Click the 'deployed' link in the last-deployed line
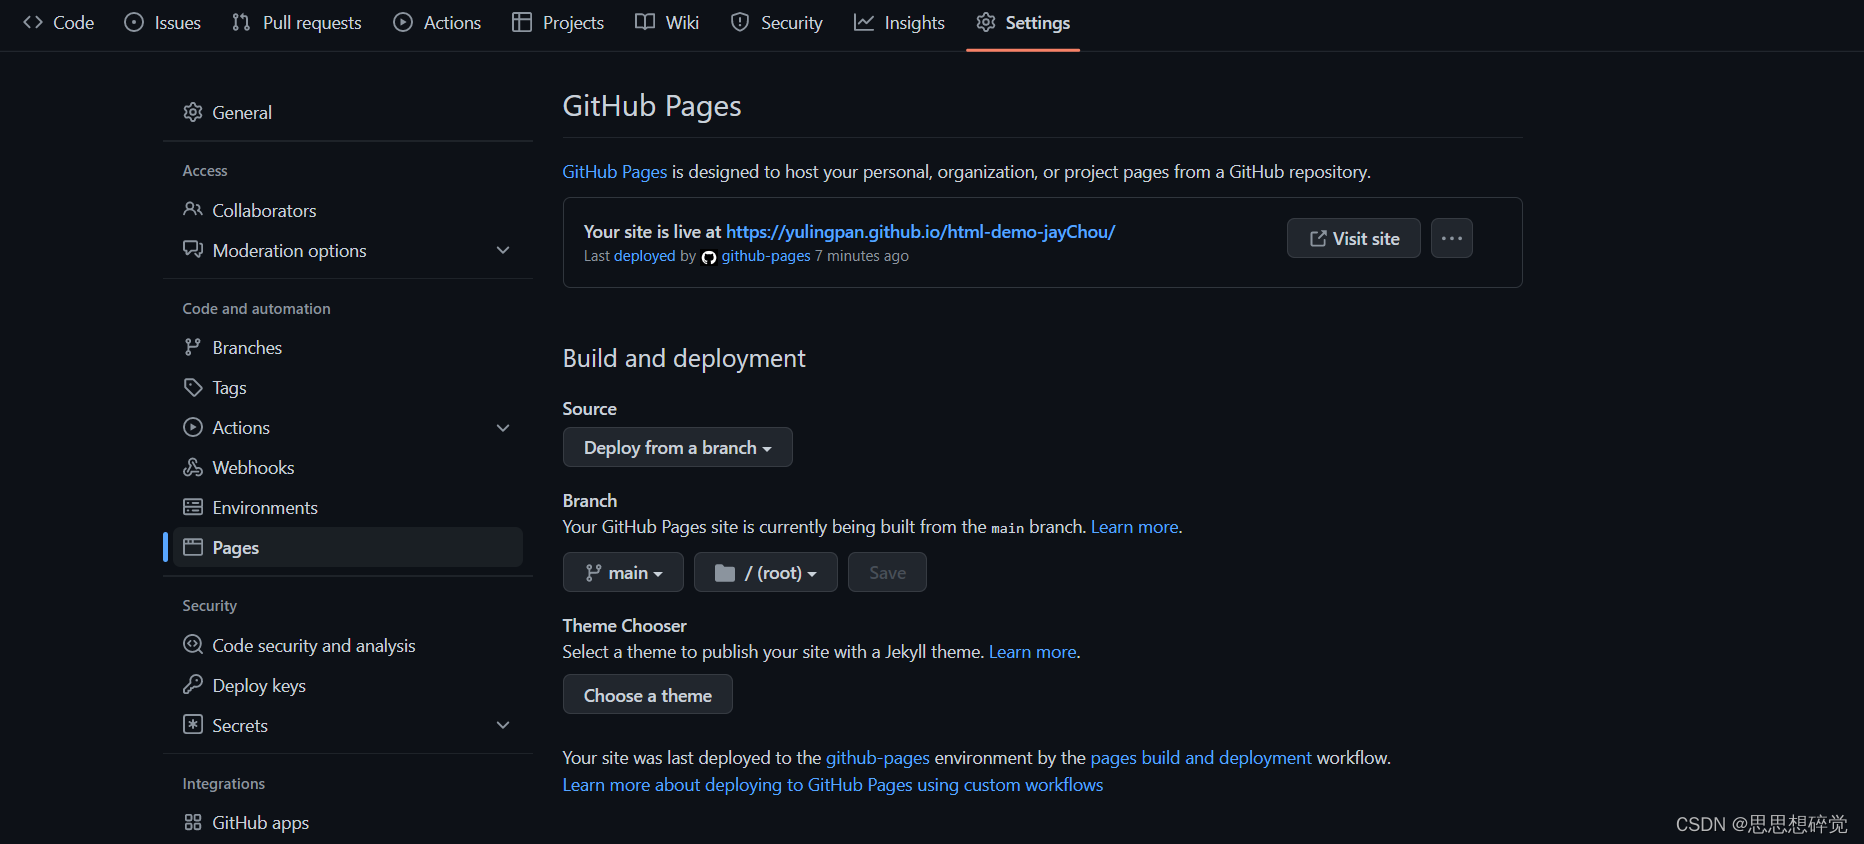This screenshot has width=1864, height=844. point(644,256)
